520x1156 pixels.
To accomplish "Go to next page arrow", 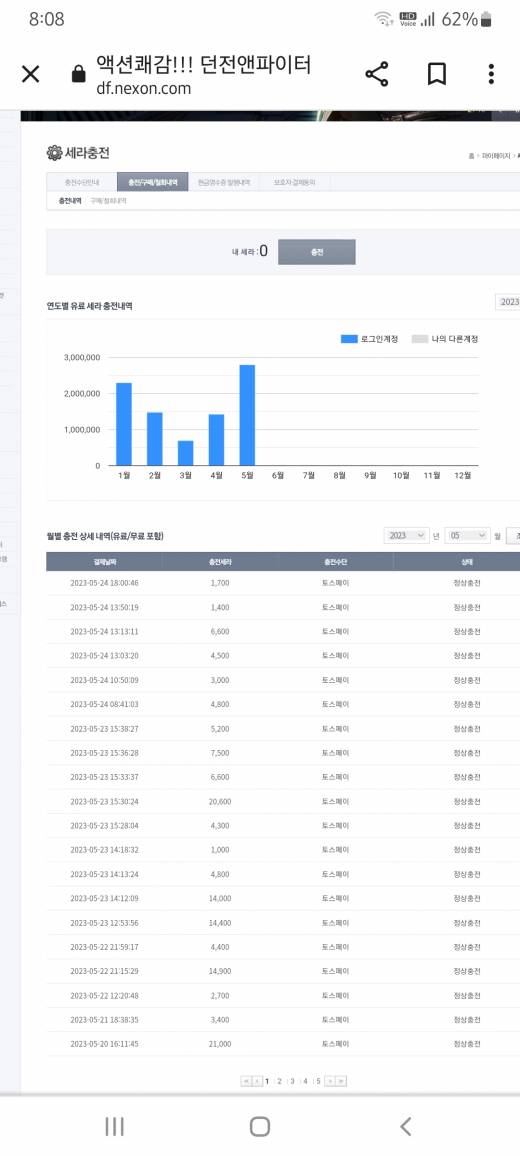I will 330,1081.
